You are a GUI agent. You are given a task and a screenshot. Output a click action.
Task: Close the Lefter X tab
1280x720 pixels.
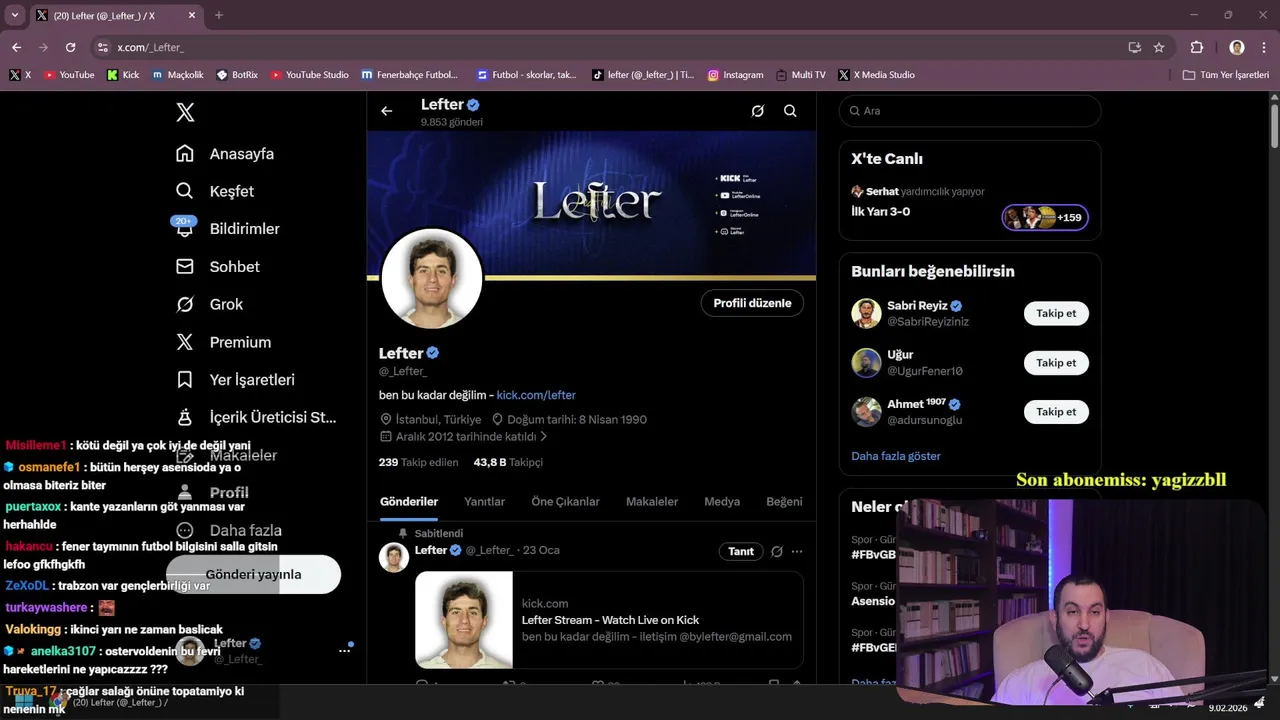190,15
